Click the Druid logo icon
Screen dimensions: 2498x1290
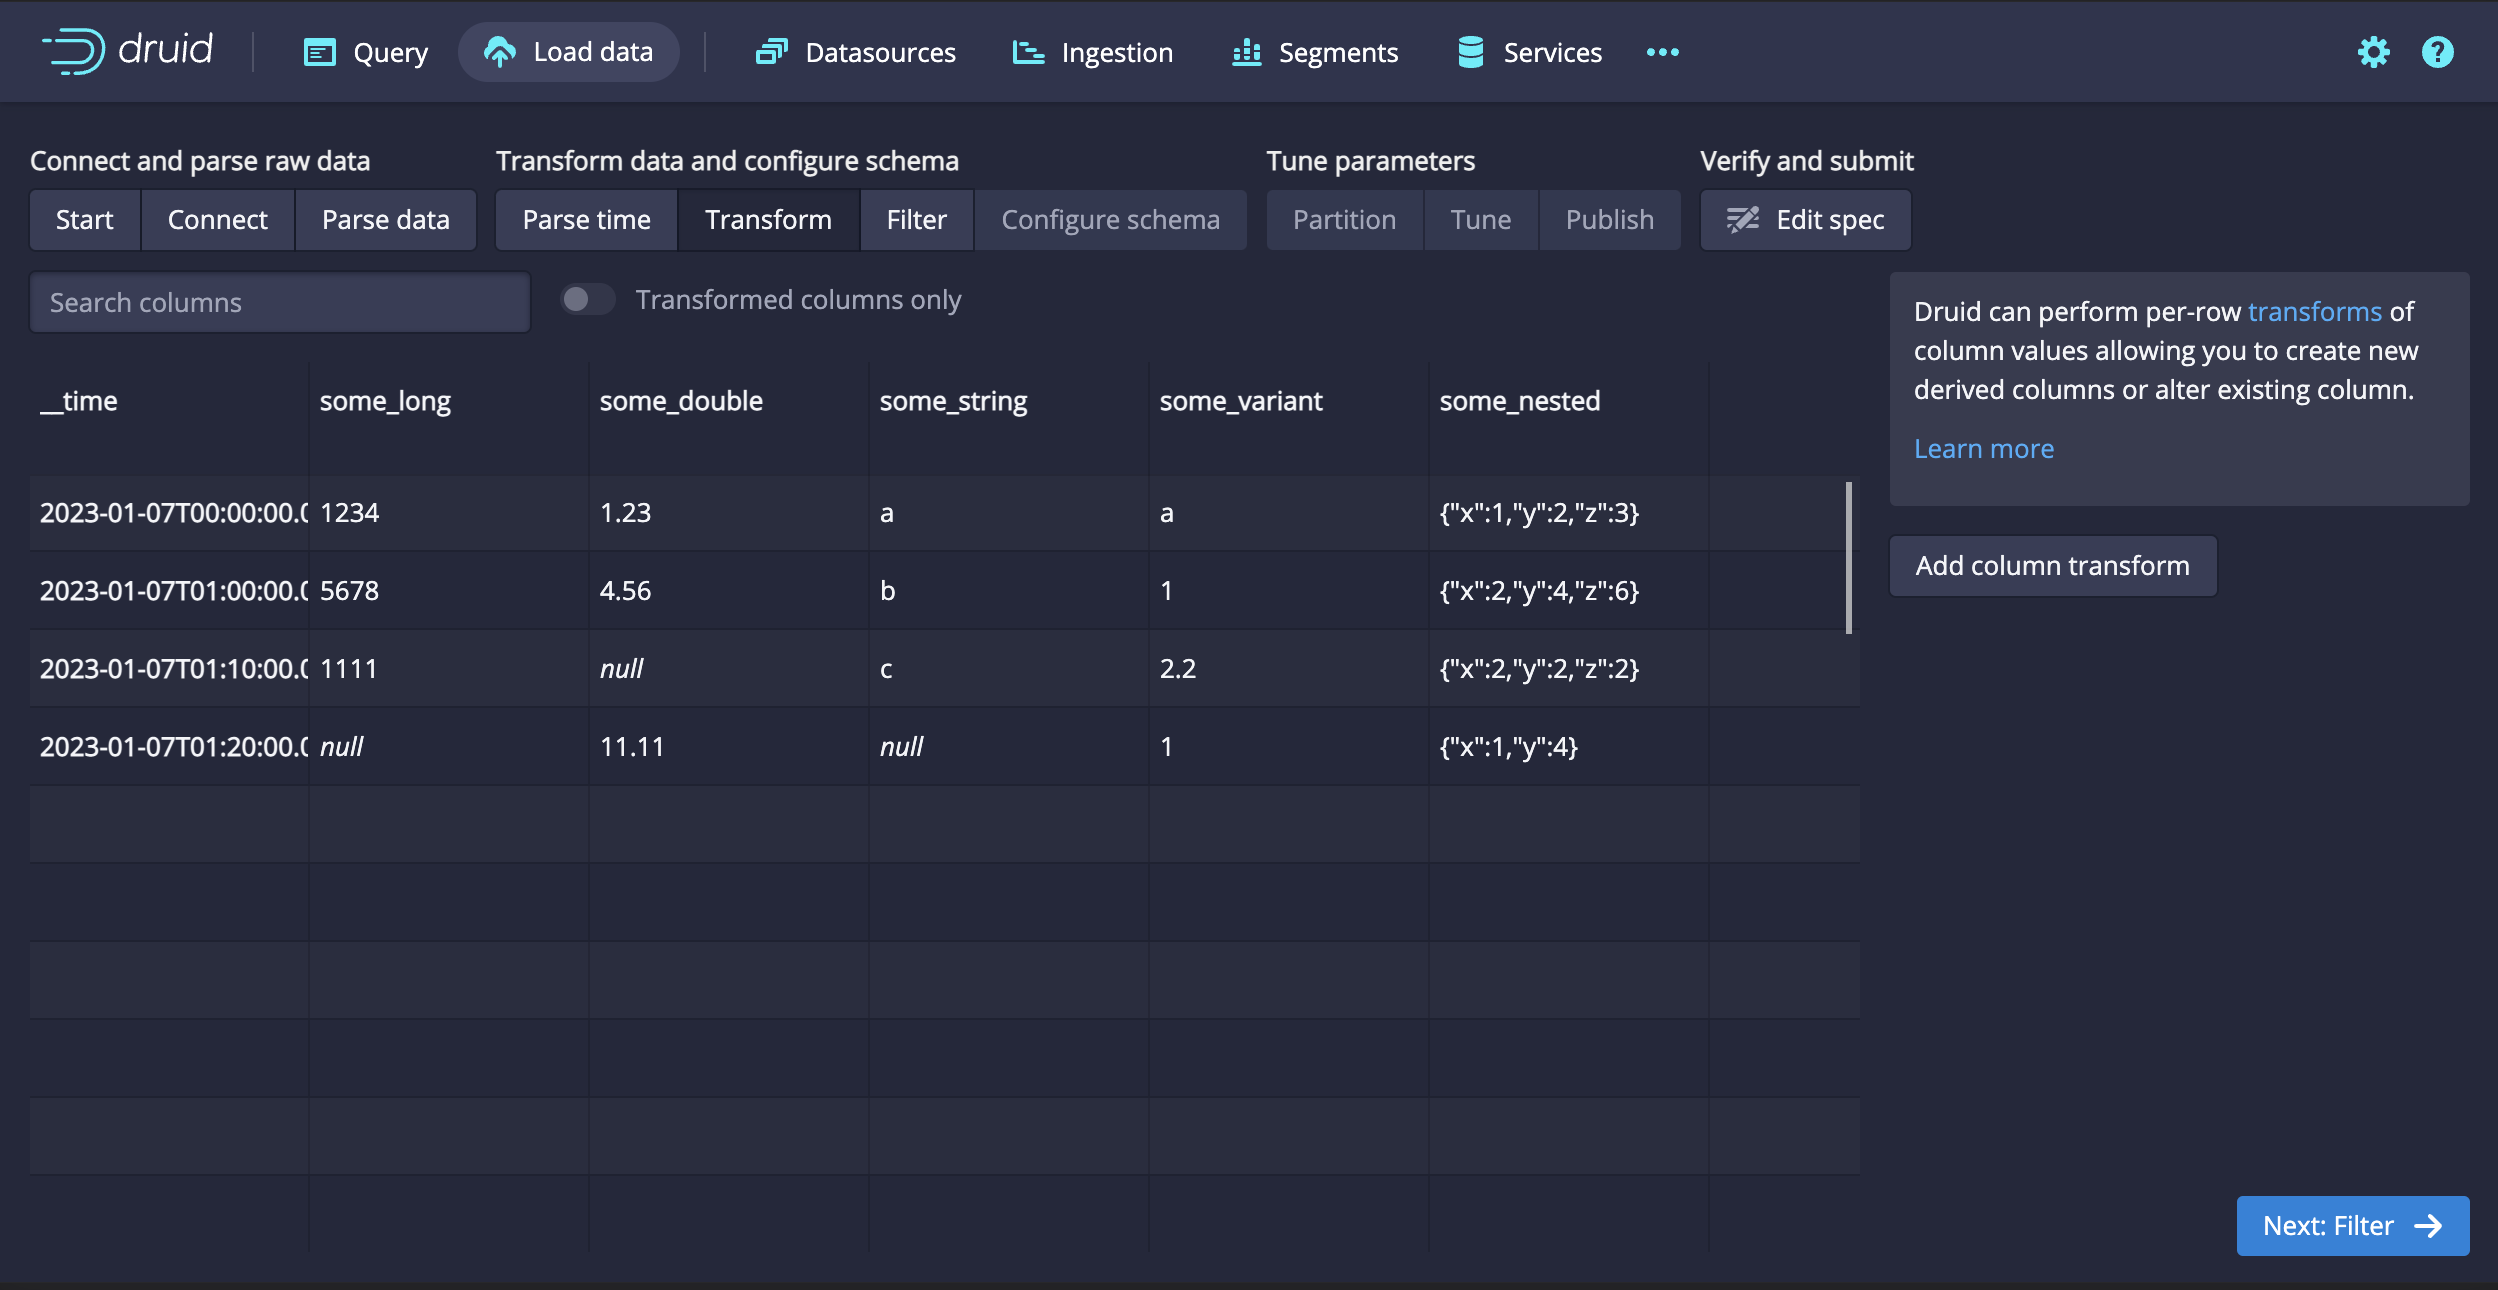(x=74, y=51)
